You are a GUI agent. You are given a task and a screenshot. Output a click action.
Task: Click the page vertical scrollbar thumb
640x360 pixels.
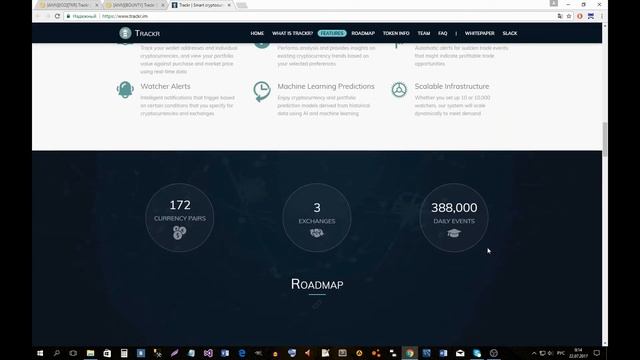(604, 139)
